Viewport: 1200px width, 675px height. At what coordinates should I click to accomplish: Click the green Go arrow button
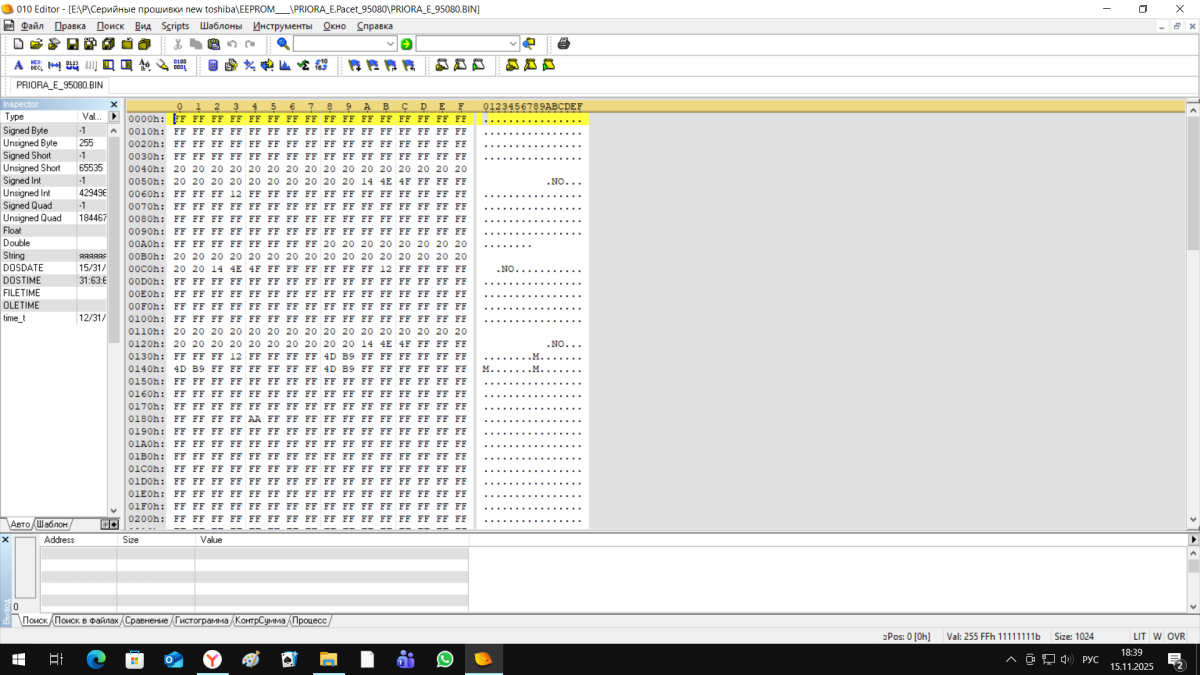click(406, 44)
